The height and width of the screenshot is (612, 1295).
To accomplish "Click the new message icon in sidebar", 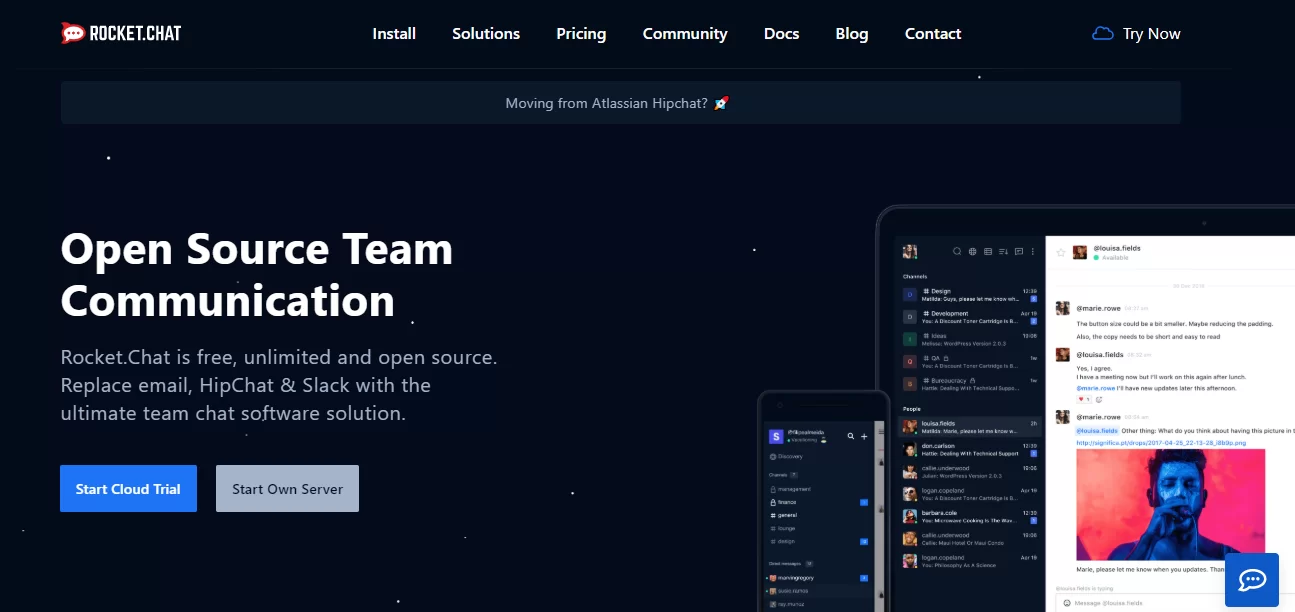I will pyautogui.click(x=1018, y=252).
